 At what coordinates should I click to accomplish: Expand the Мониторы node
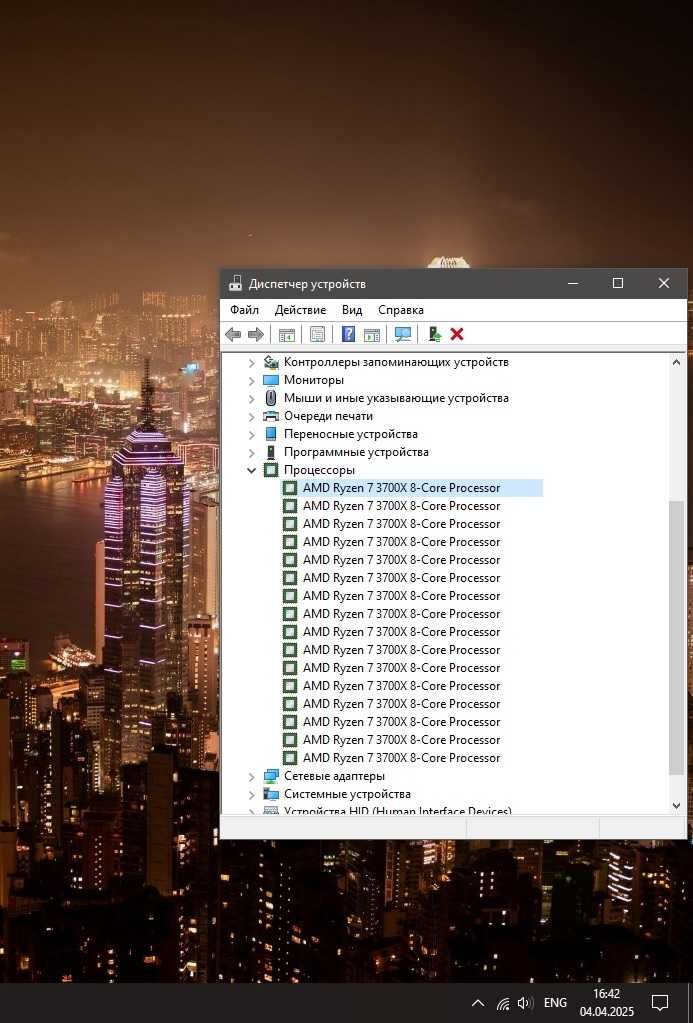point(252,380)
